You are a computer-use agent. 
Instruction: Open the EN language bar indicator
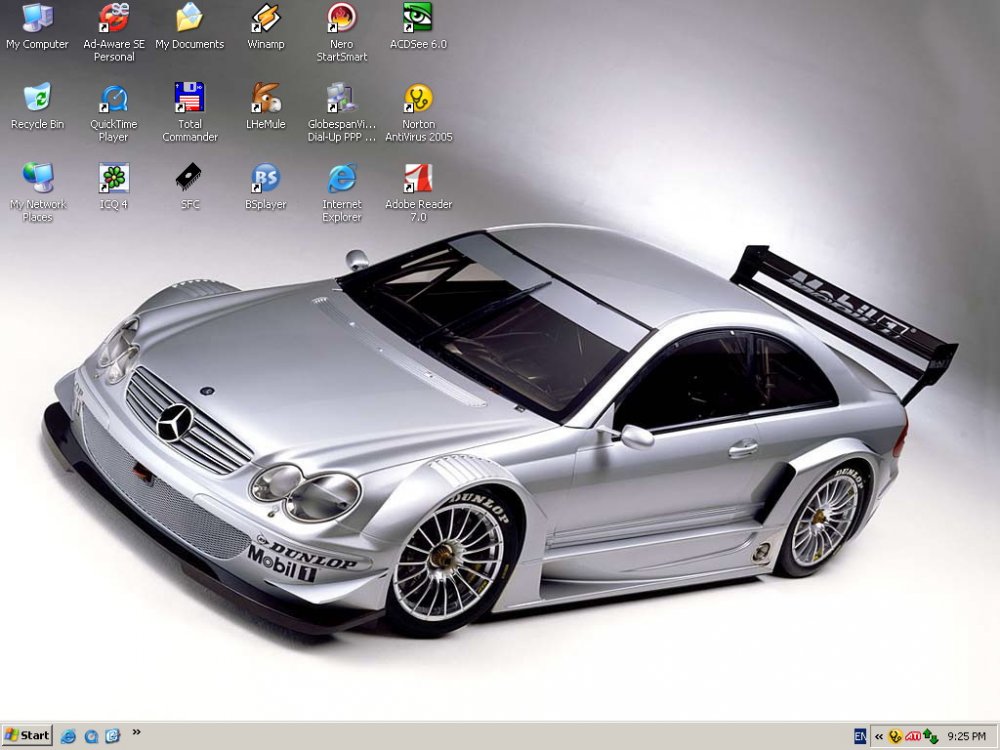tap(860, 737)
